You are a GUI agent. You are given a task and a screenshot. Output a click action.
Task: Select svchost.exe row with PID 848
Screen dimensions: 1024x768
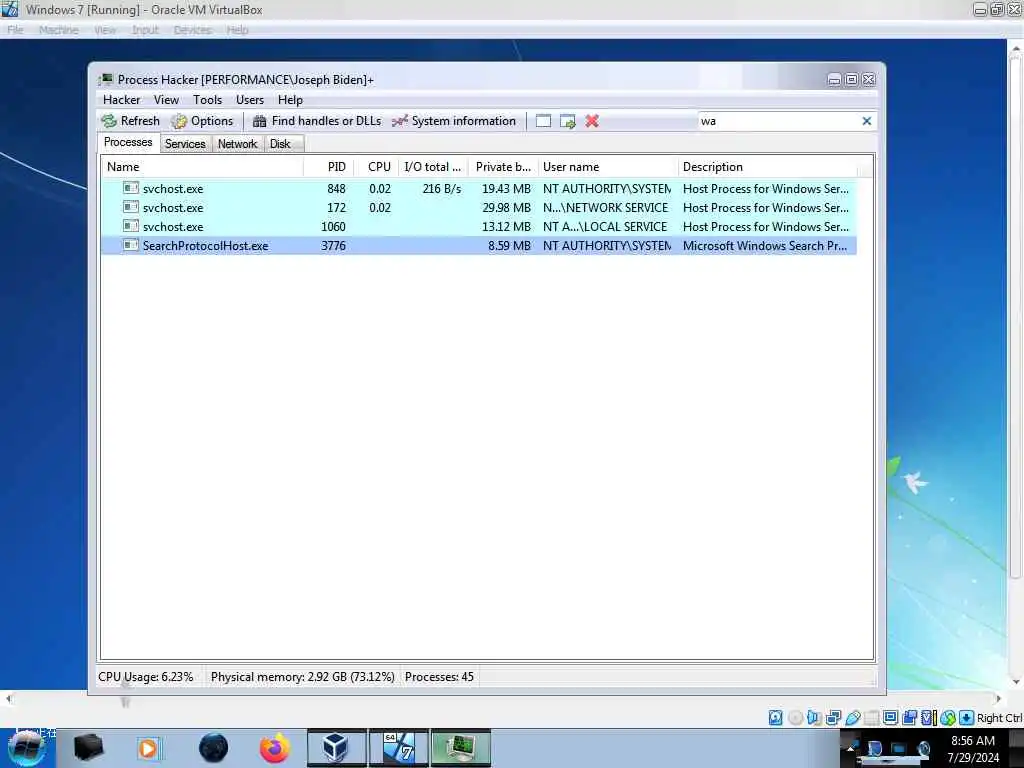coord(479,189)
